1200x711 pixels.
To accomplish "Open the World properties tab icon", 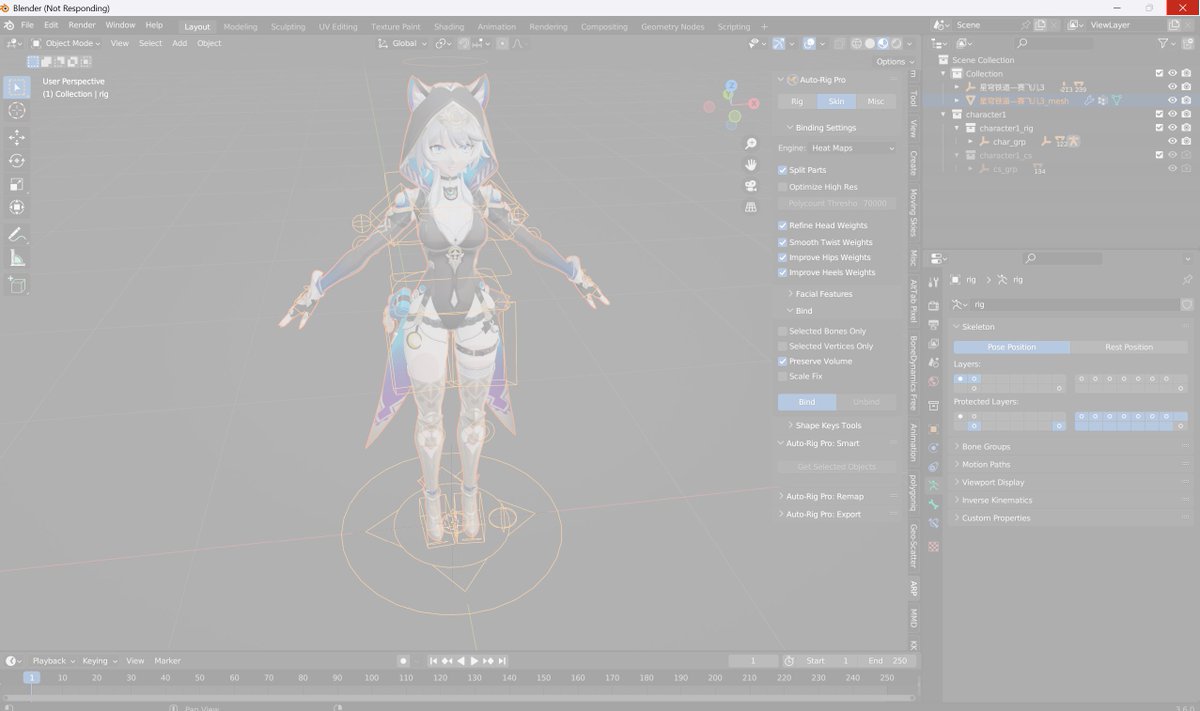I will (933, 381).
